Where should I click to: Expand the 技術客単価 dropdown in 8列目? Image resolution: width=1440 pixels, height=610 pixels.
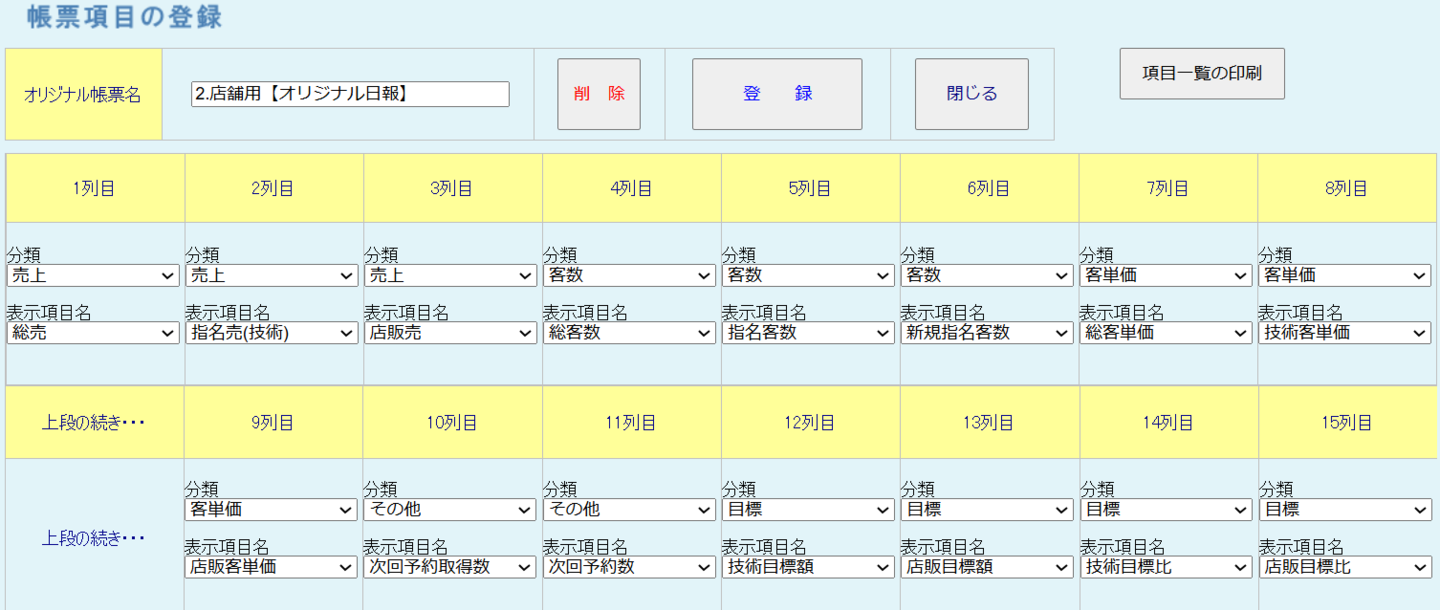coord(1345,333)
